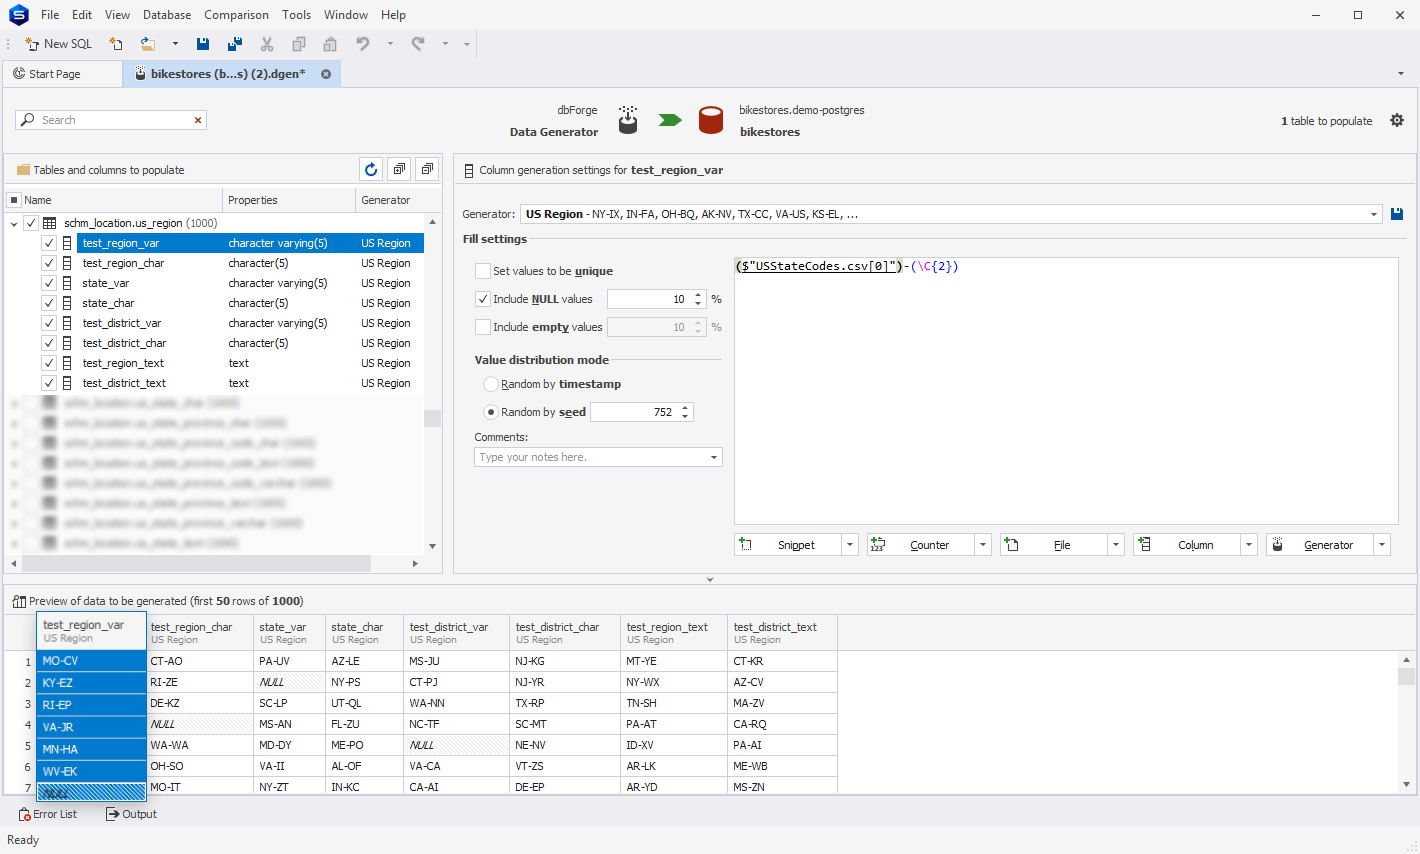Click the New SQL toolbar button

pyautogui.click(x=58, y=44)
